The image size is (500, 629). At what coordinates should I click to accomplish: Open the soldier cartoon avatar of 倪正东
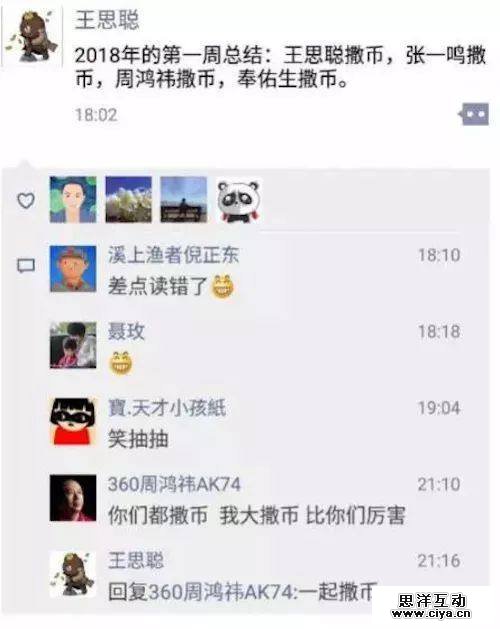tap(73, 268)
